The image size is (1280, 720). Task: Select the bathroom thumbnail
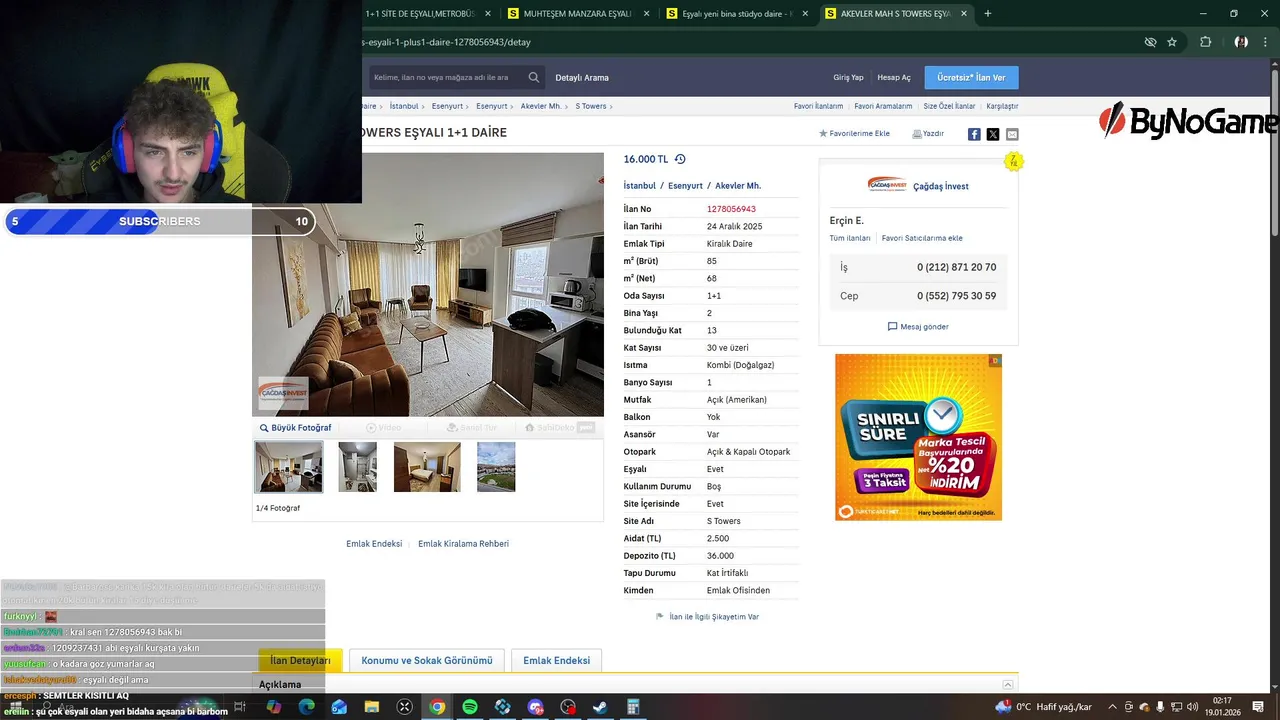tap(357, 467)
